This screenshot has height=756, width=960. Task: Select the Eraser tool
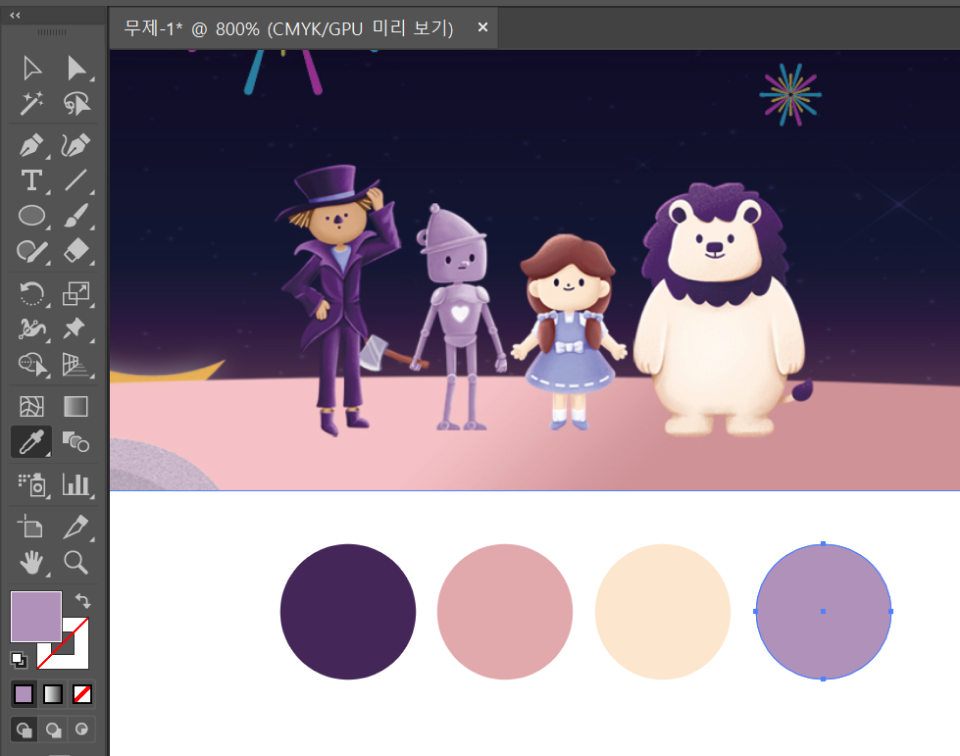[x=76, y=250]
